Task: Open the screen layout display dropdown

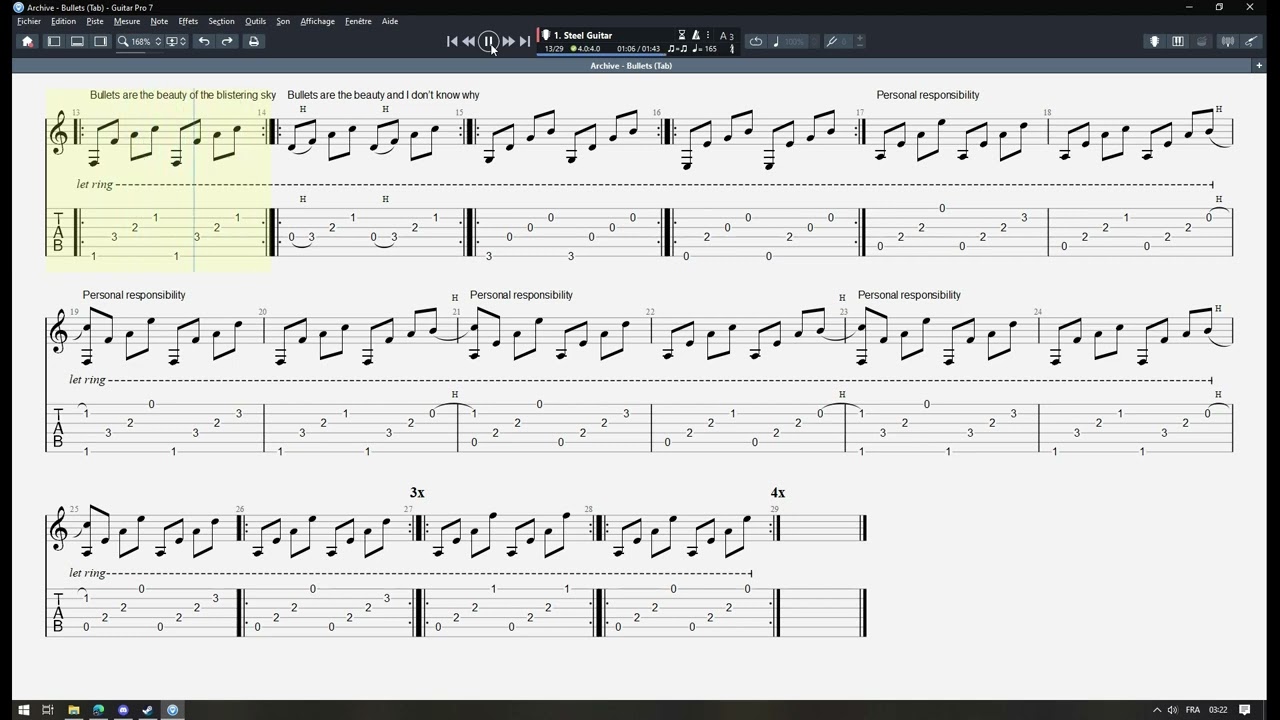Action: coord(176,41)
